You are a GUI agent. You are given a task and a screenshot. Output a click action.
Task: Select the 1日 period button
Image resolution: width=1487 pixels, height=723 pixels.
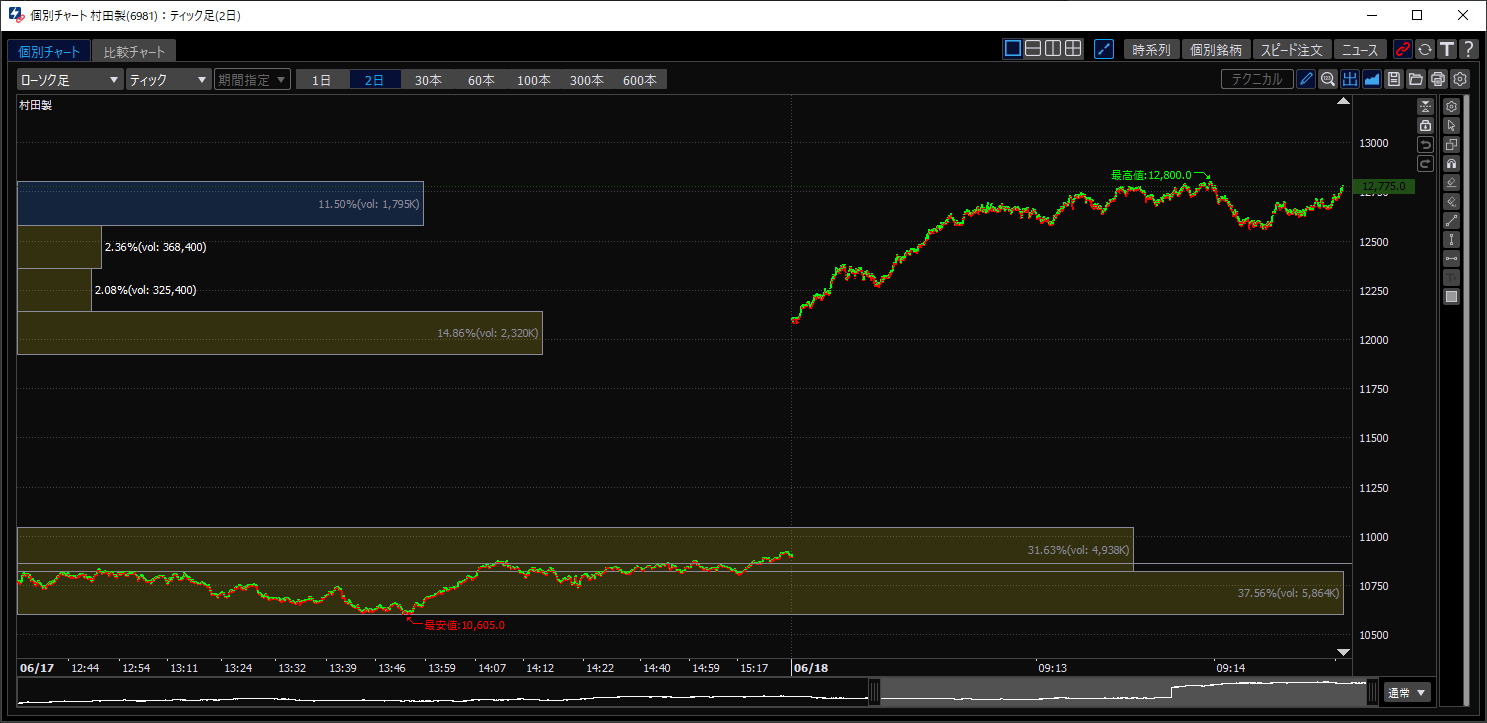(322, 80)
